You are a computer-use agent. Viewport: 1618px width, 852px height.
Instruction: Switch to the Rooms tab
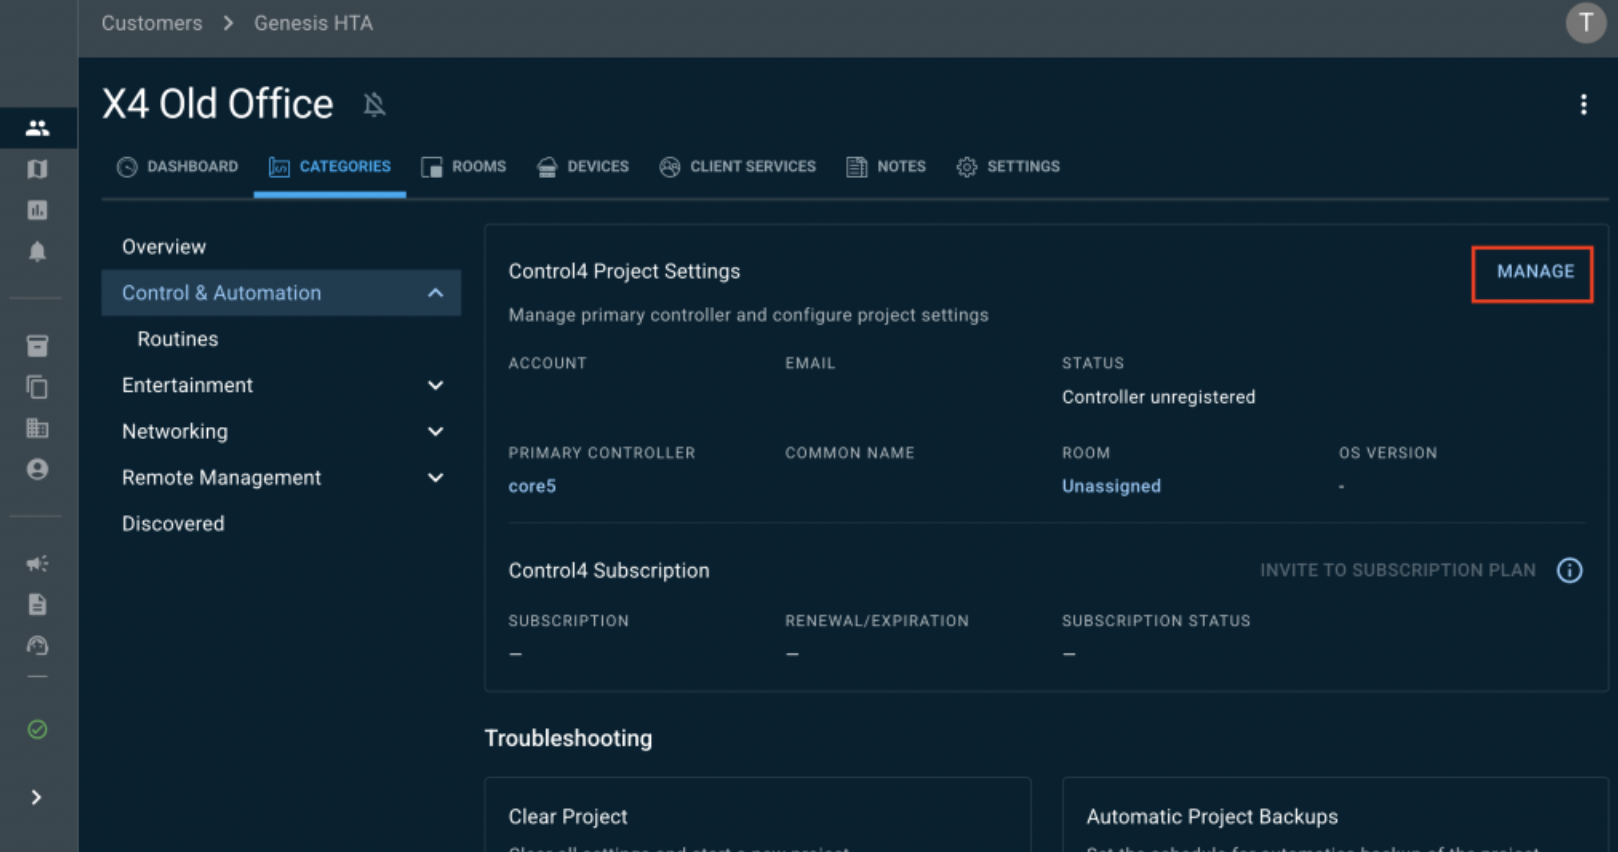tap(464, 167)
